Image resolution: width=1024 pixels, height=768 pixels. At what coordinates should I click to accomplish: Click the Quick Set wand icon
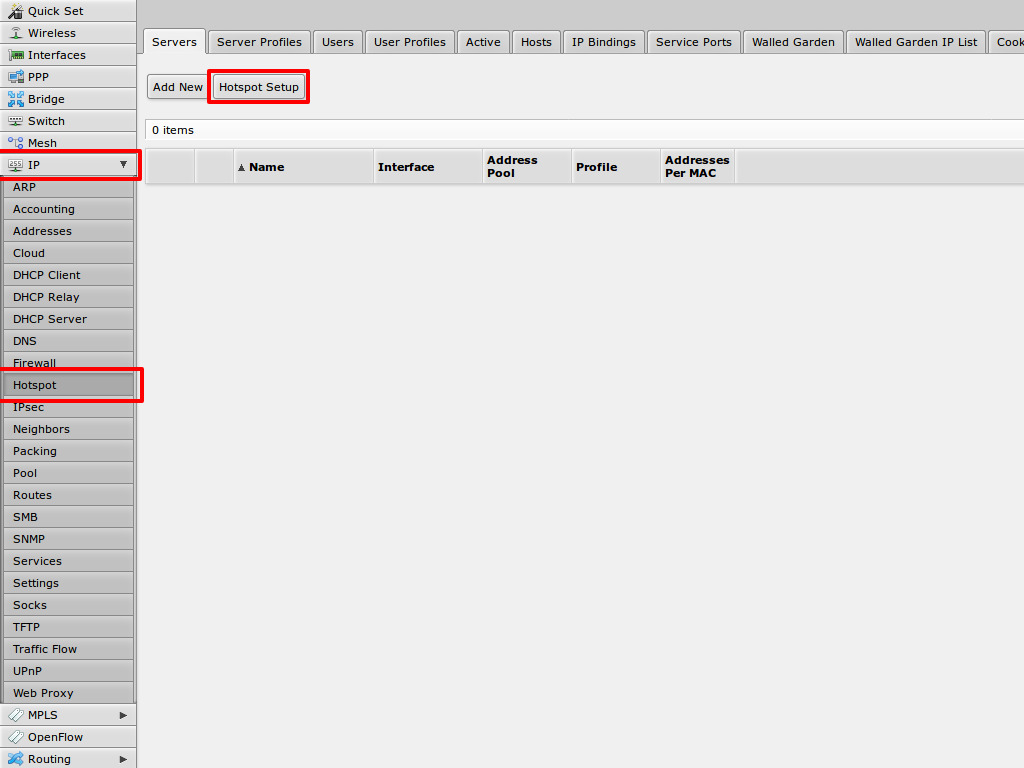tap(15, 11)
